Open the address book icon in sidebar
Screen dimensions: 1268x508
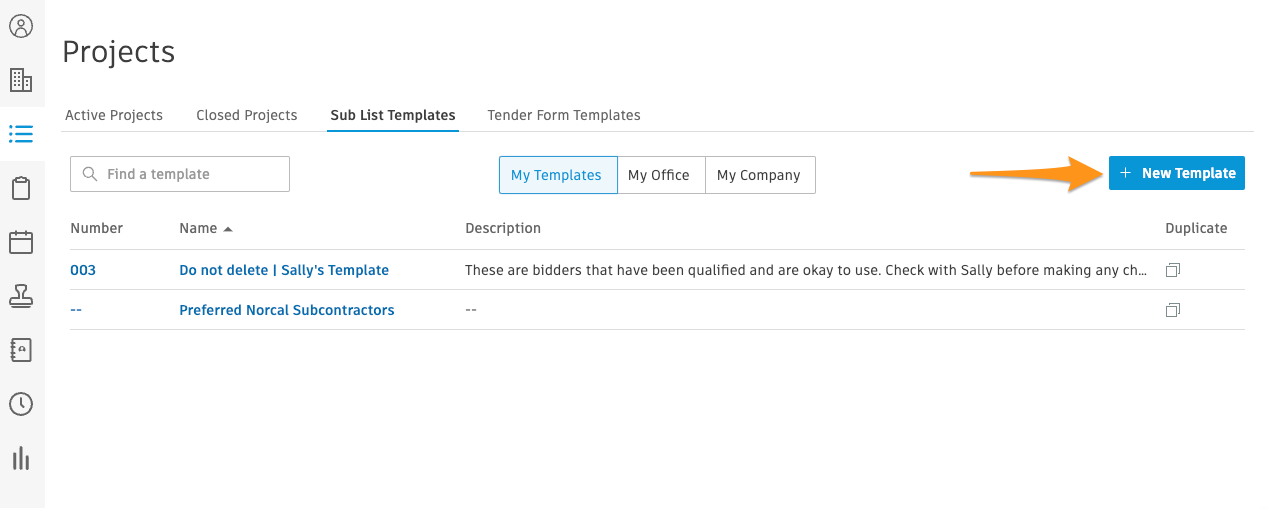(x=21, y=350)
